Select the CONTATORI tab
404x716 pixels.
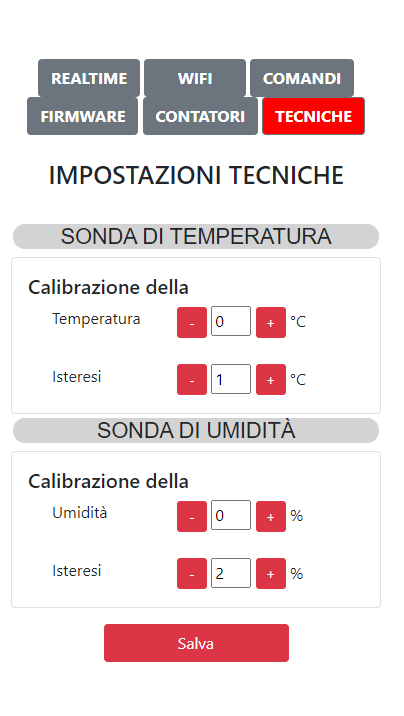[x=200, y=116]
